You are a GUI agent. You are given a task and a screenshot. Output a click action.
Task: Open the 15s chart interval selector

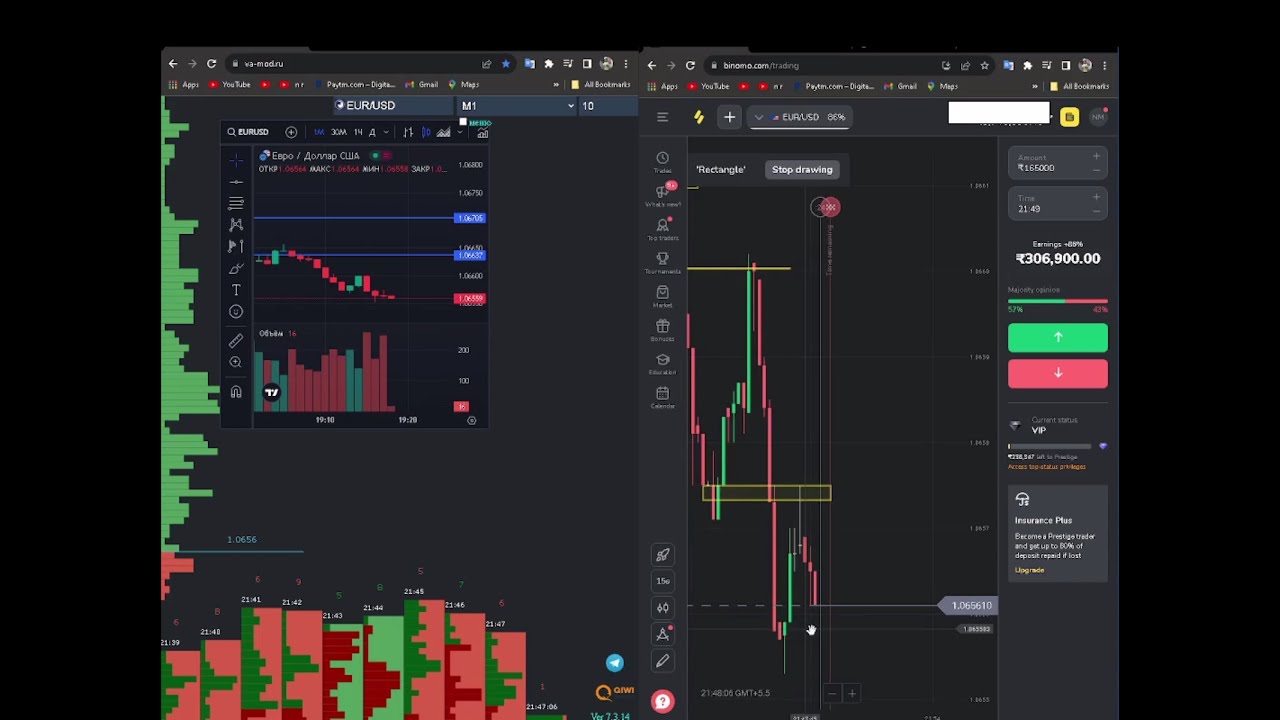pos(662,581)
